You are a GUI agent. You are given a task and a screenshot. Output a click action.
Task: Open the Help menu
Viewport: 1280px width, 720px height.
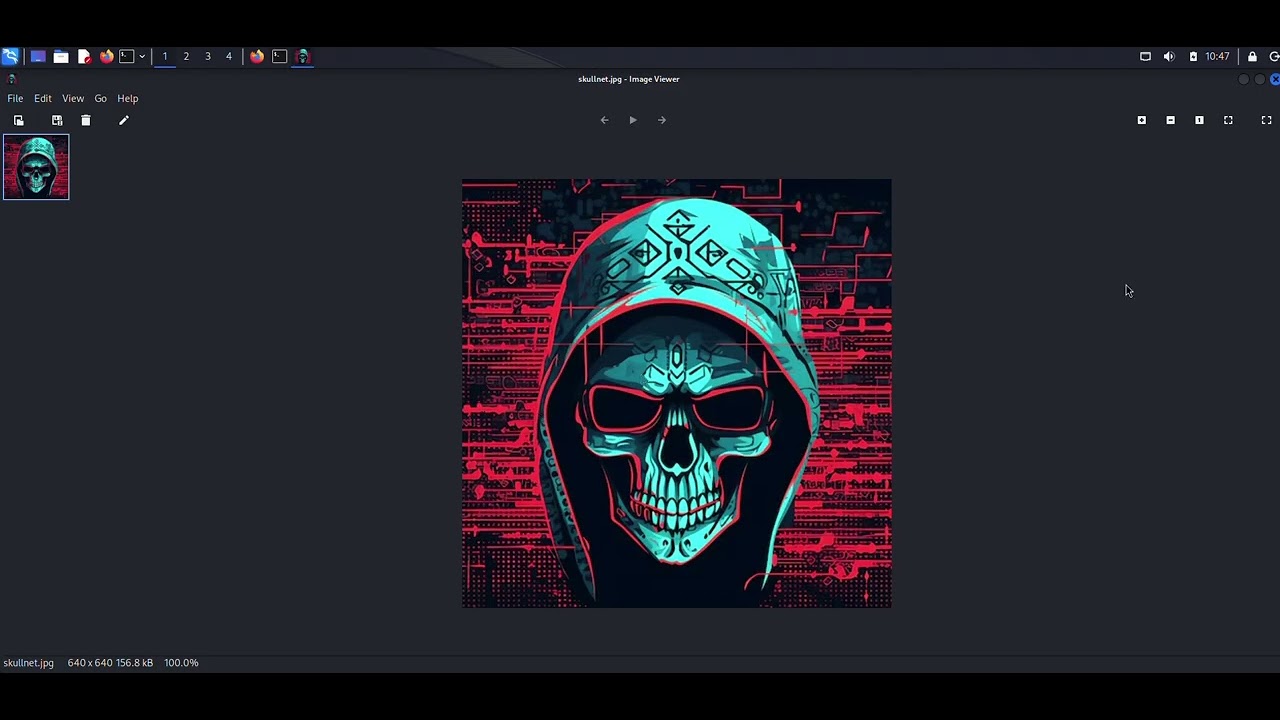(x=128, y=98)
